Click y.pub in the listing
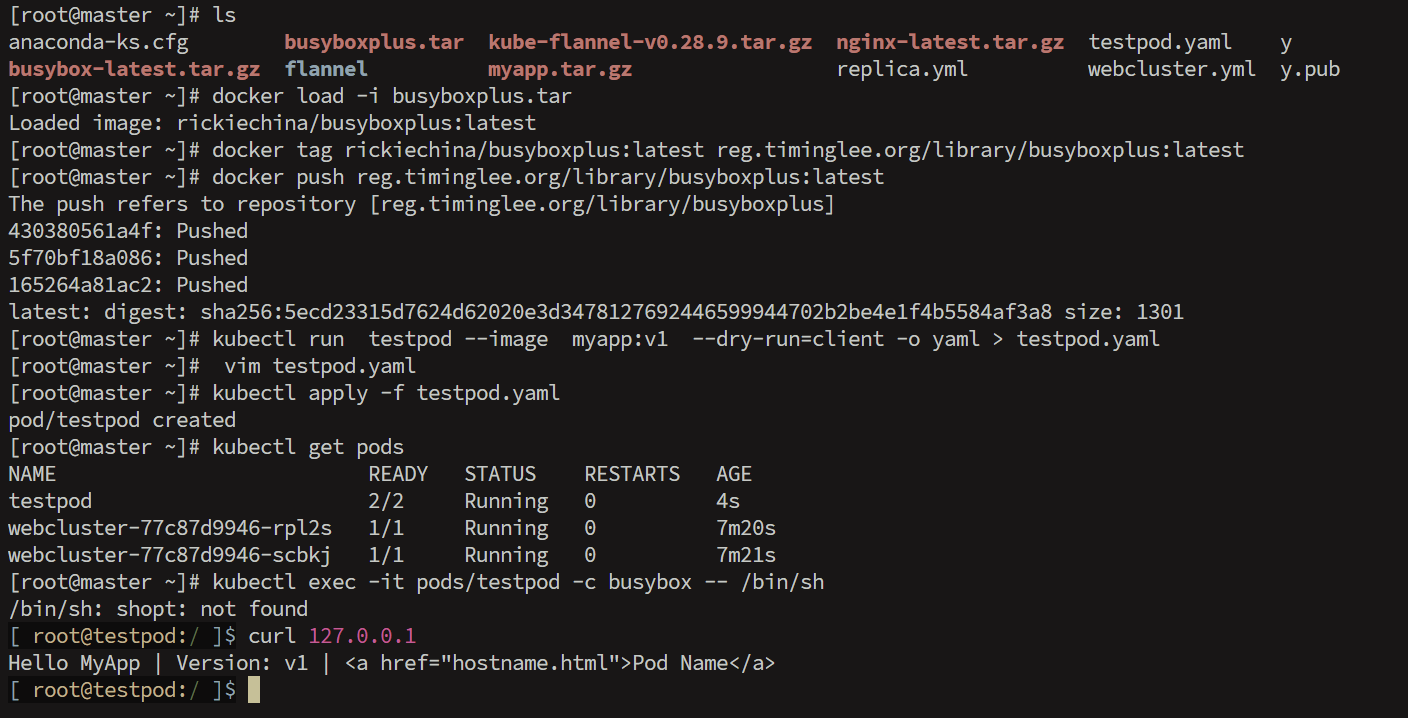 1310,70
